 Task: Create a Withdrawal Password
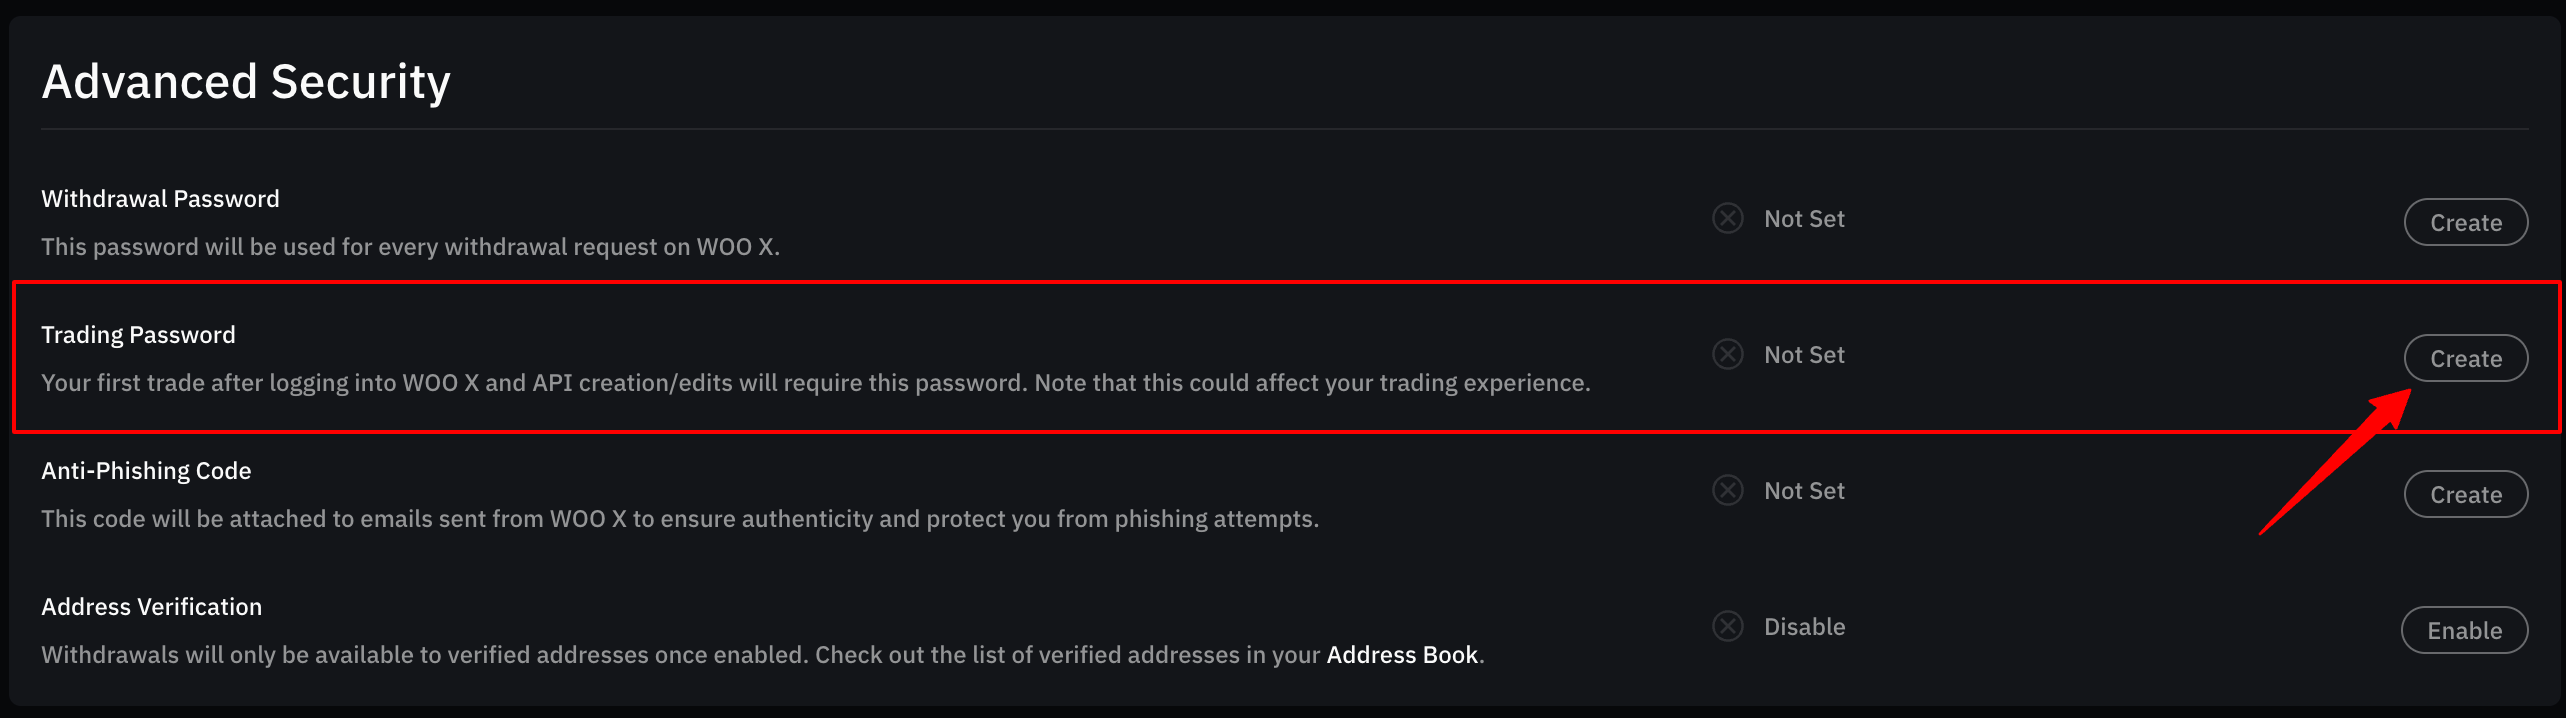2466,222
